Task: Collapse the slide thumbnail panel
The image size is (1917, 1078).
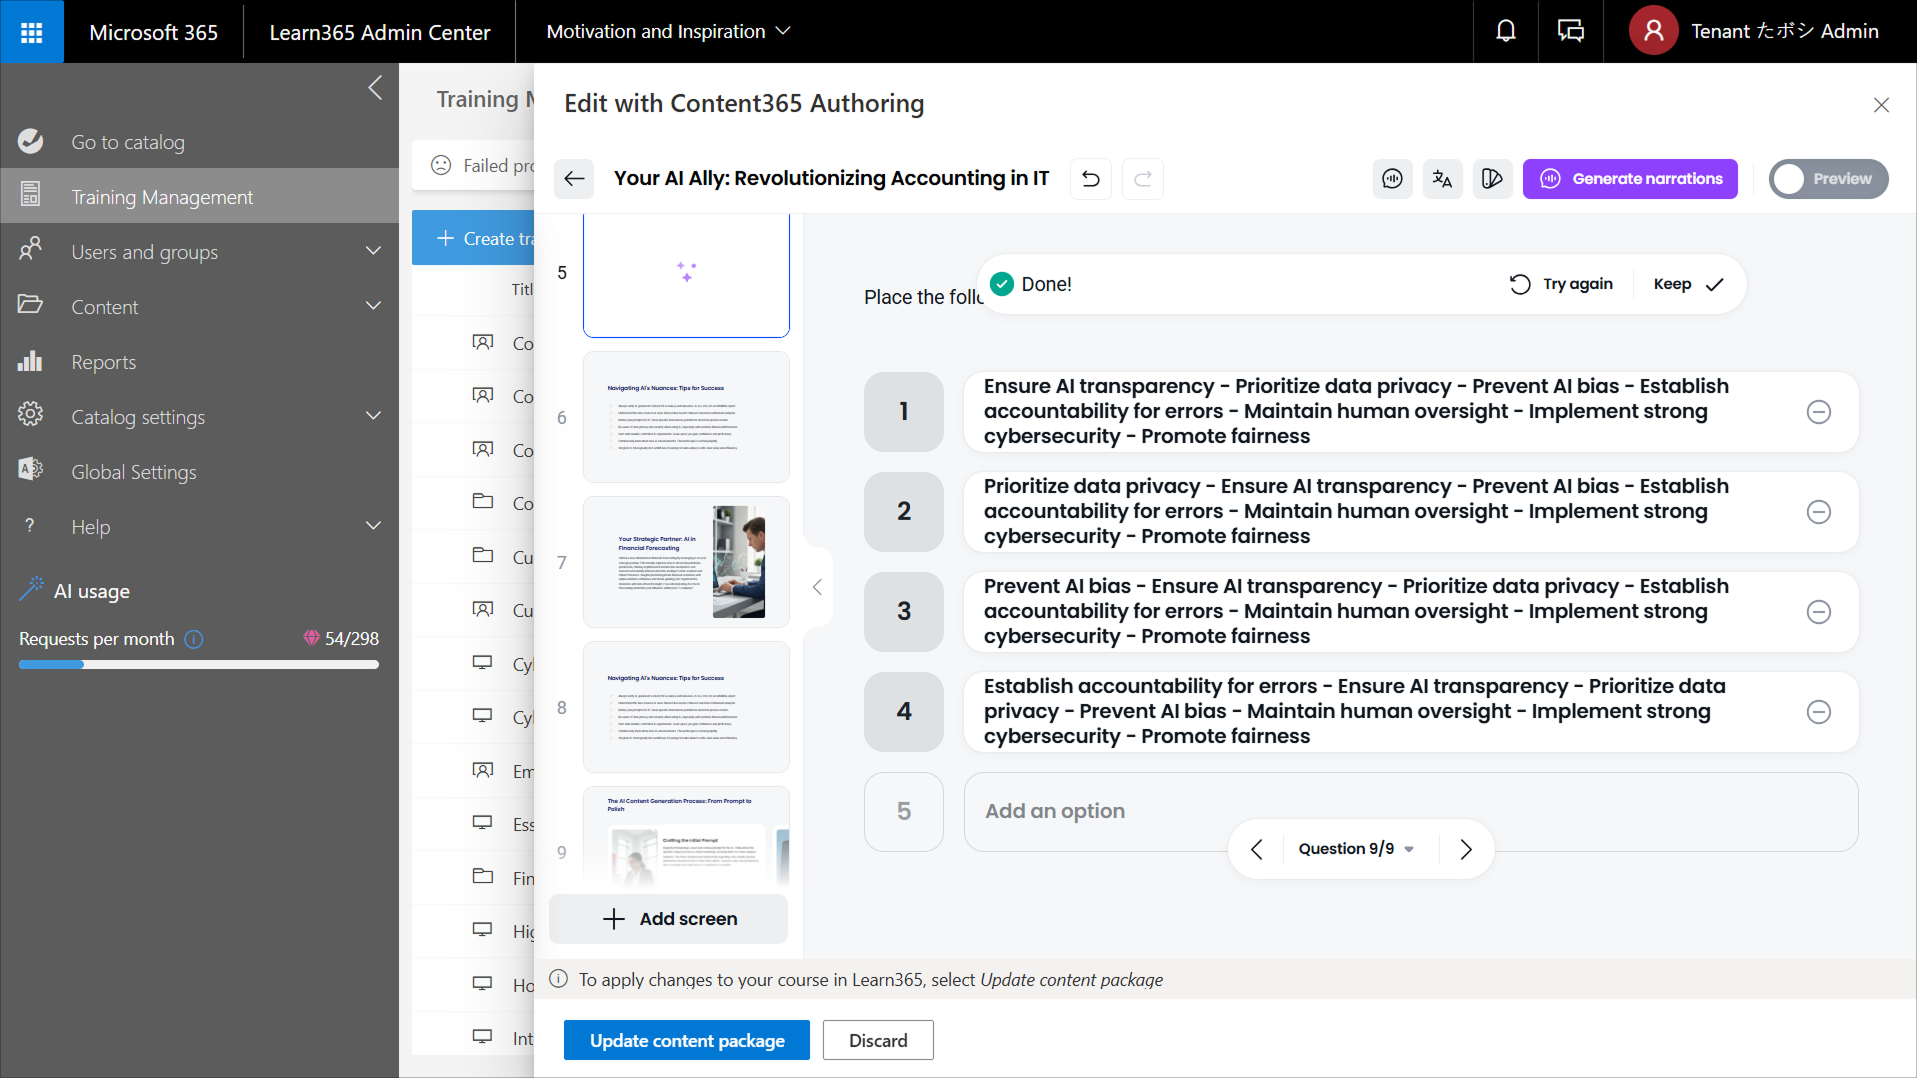Action: point(817,587)
